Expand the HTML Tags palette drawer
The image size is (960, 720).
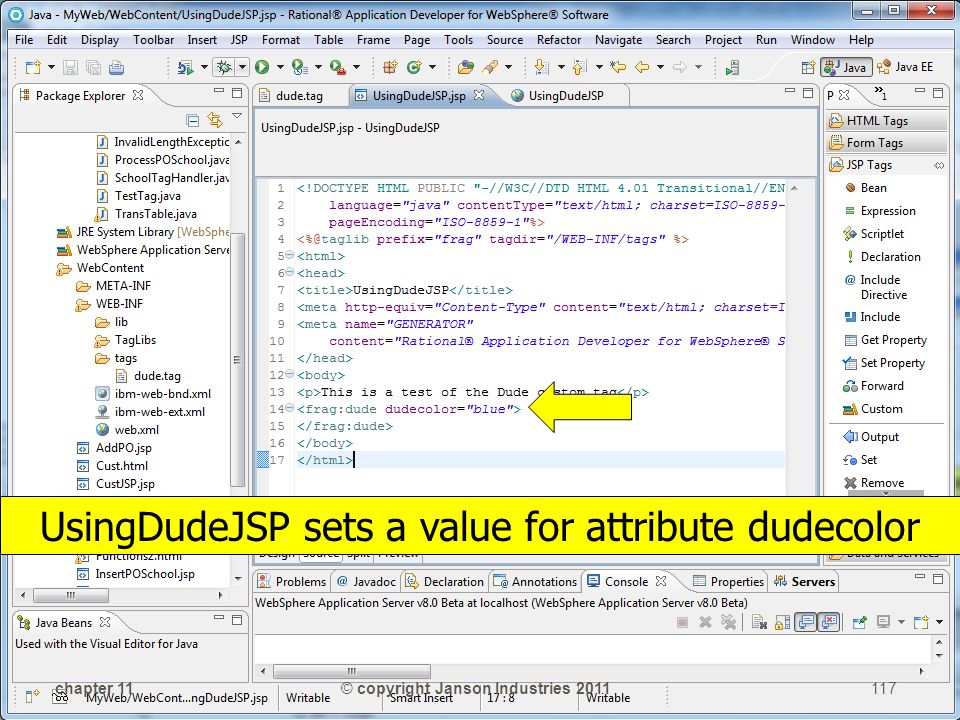(887, 121)
